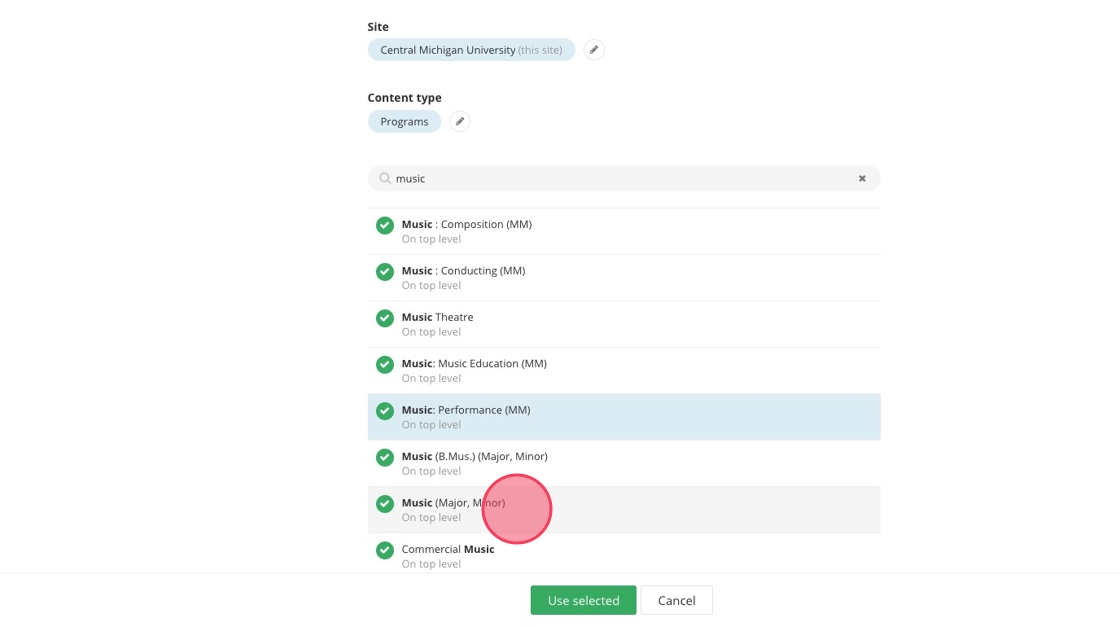Screen dimensions: 1120x627
Task: Click the magnifier icon in the search box
Action: click(385, 179)
